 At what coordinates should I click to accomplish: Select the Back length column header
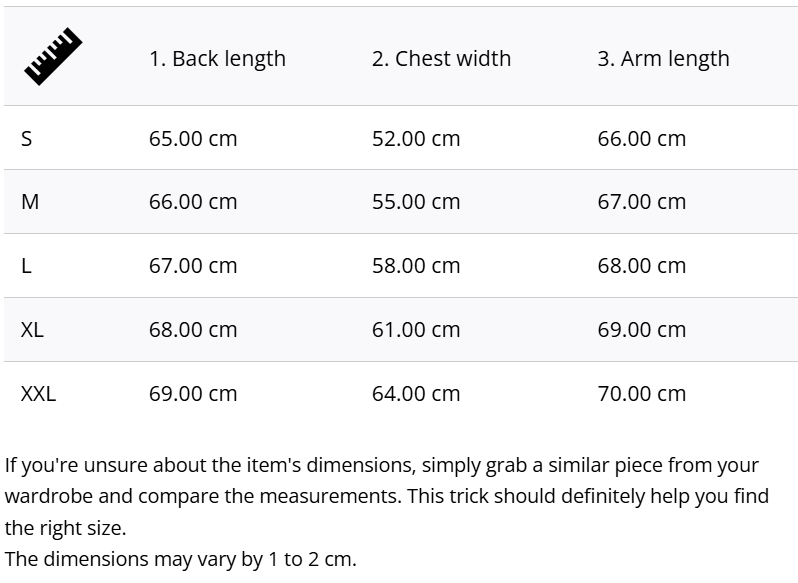point(217,59)
